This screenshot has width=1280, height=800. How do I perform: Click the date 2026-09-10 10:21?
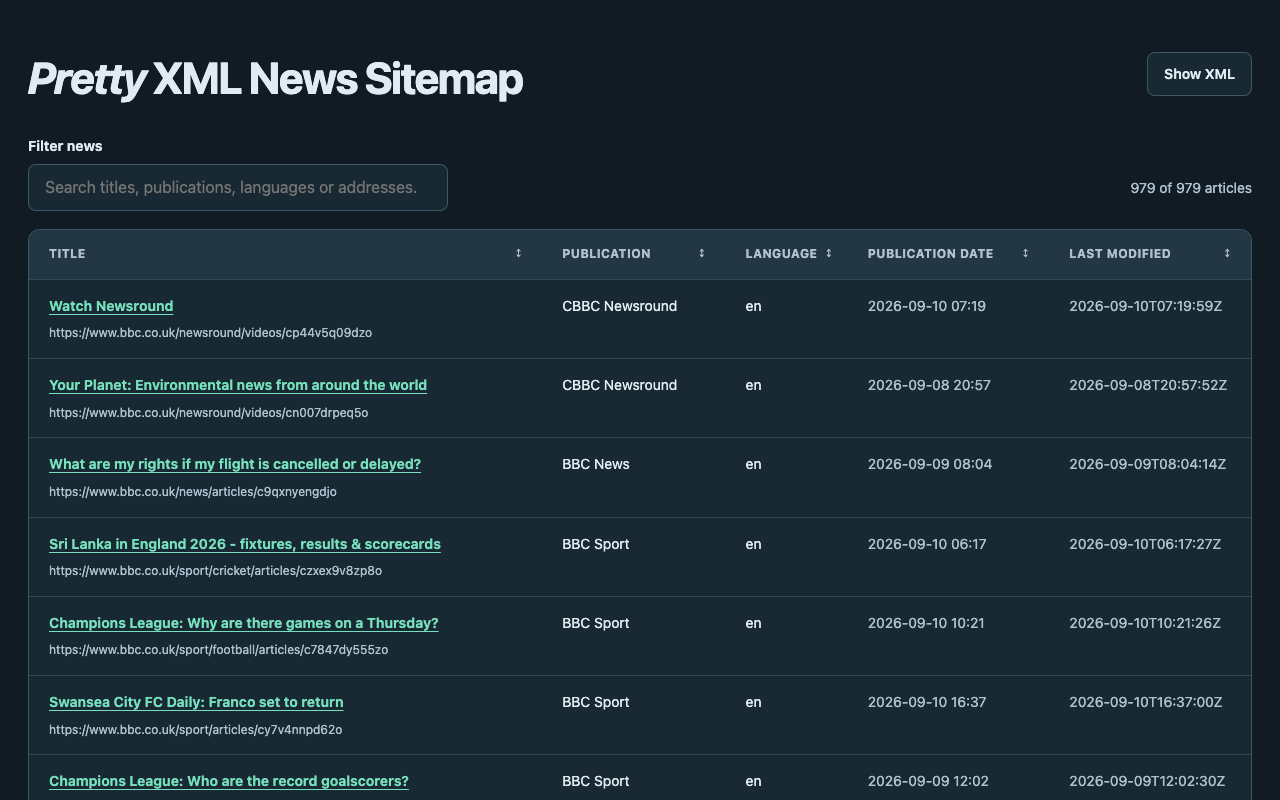(x=926, y=623)
